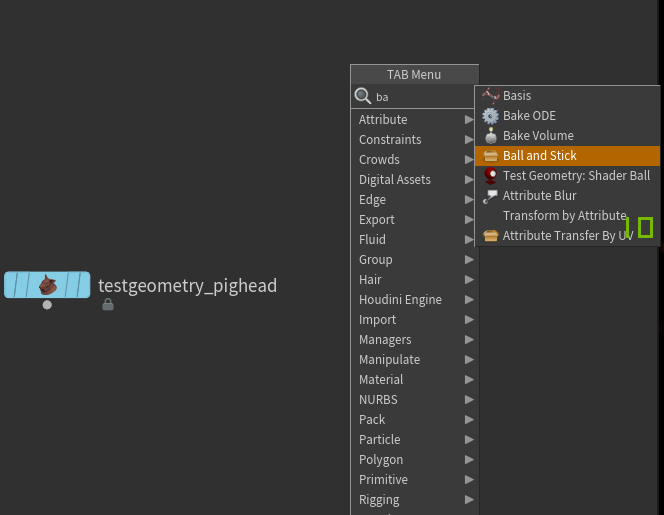Click the Attribute Blur icon
Screen dimensions: 664x515
point(490,196)
